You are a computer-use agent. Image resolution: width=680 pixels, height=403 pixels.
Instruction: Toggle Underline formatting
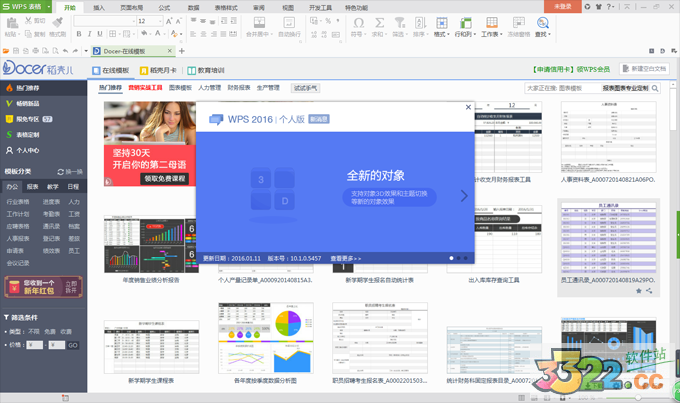click(100, 34)
